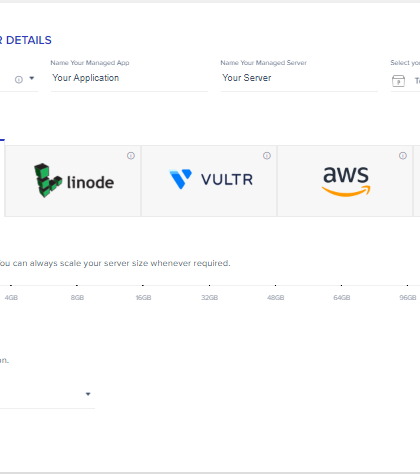Expand the location dropdown arrow
The image size is (420, 474).
pos(88,394)
